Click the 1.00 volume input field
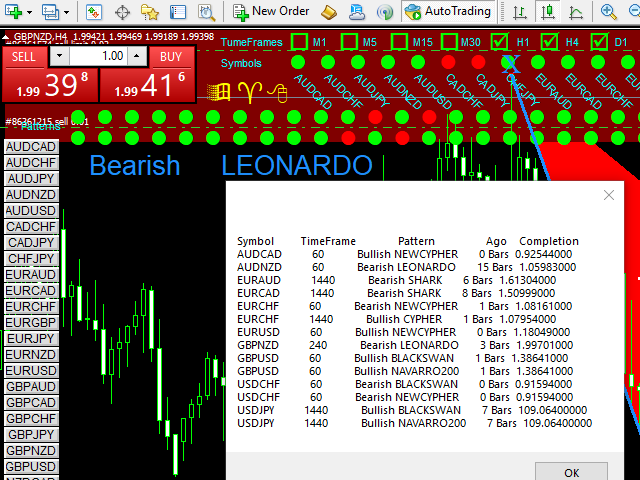The height and width of the screenshot is (480, 640). pyautogui.click(x=98, y=56)
